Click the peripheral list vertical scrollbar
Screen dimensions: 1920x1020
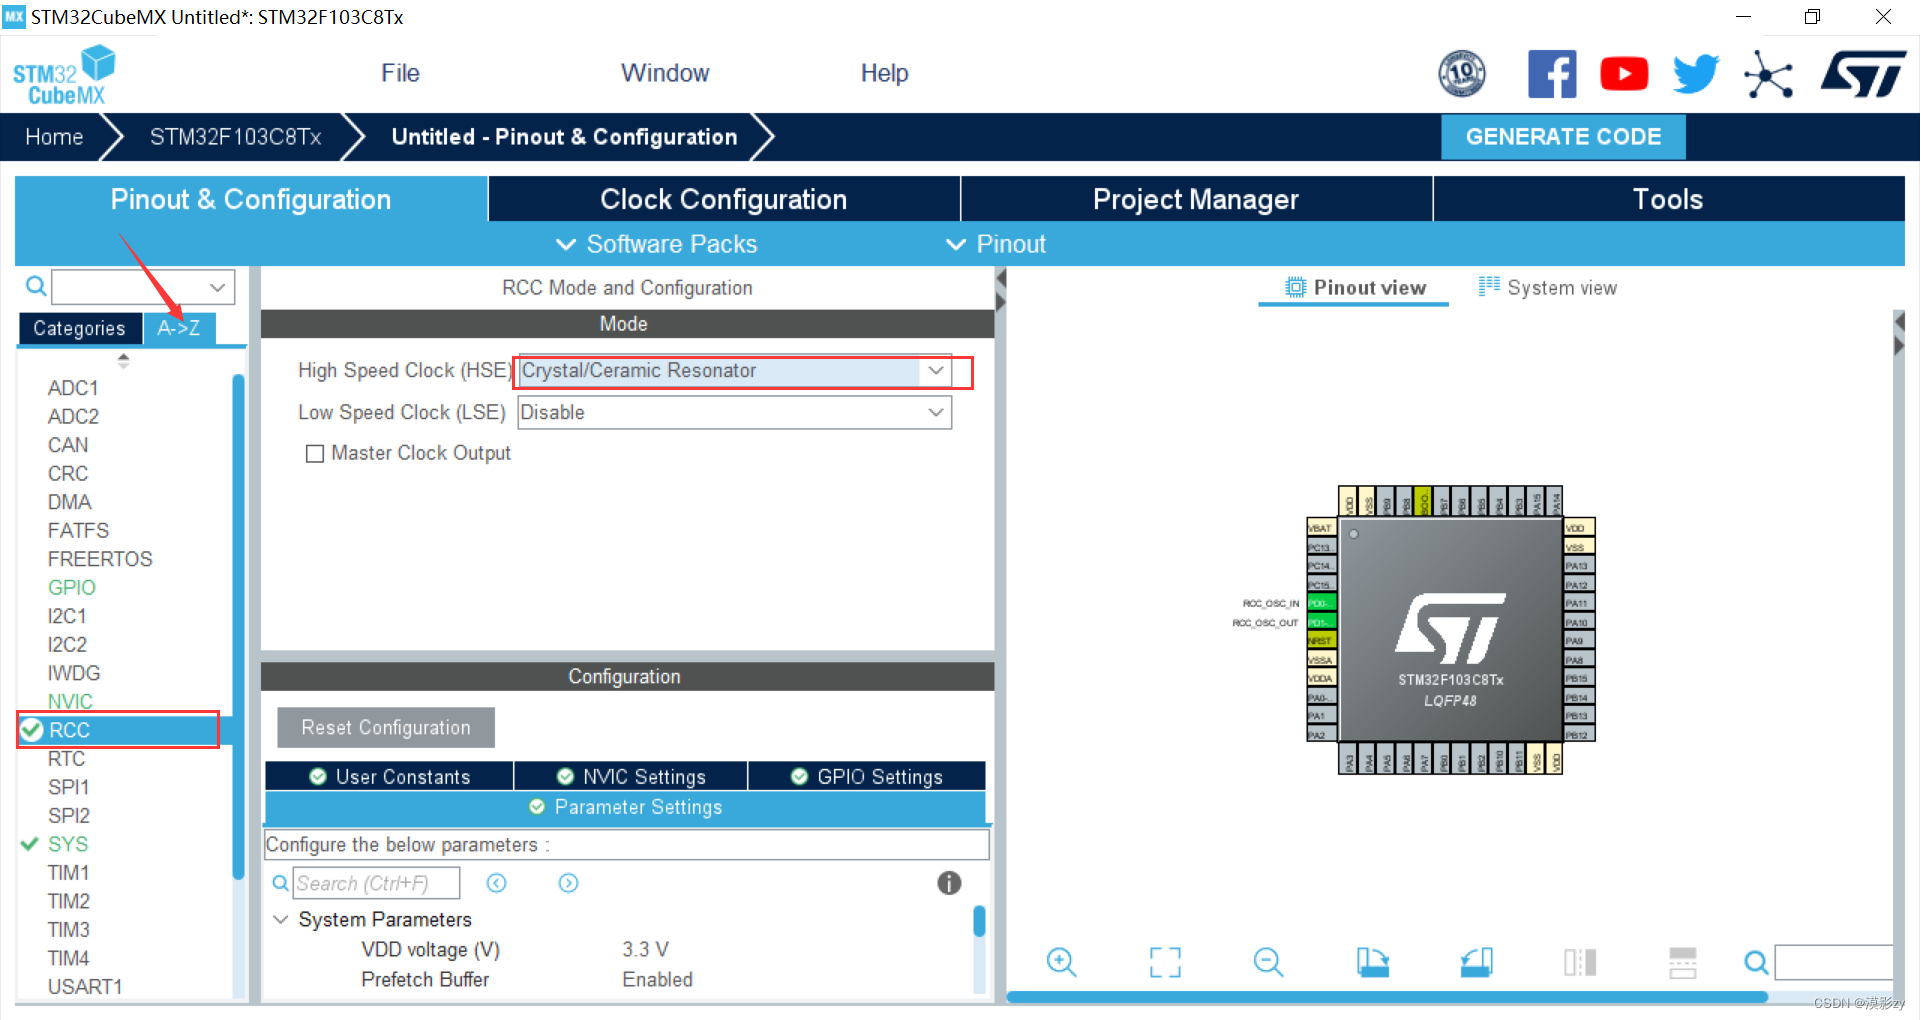click(x=238, y=626)
